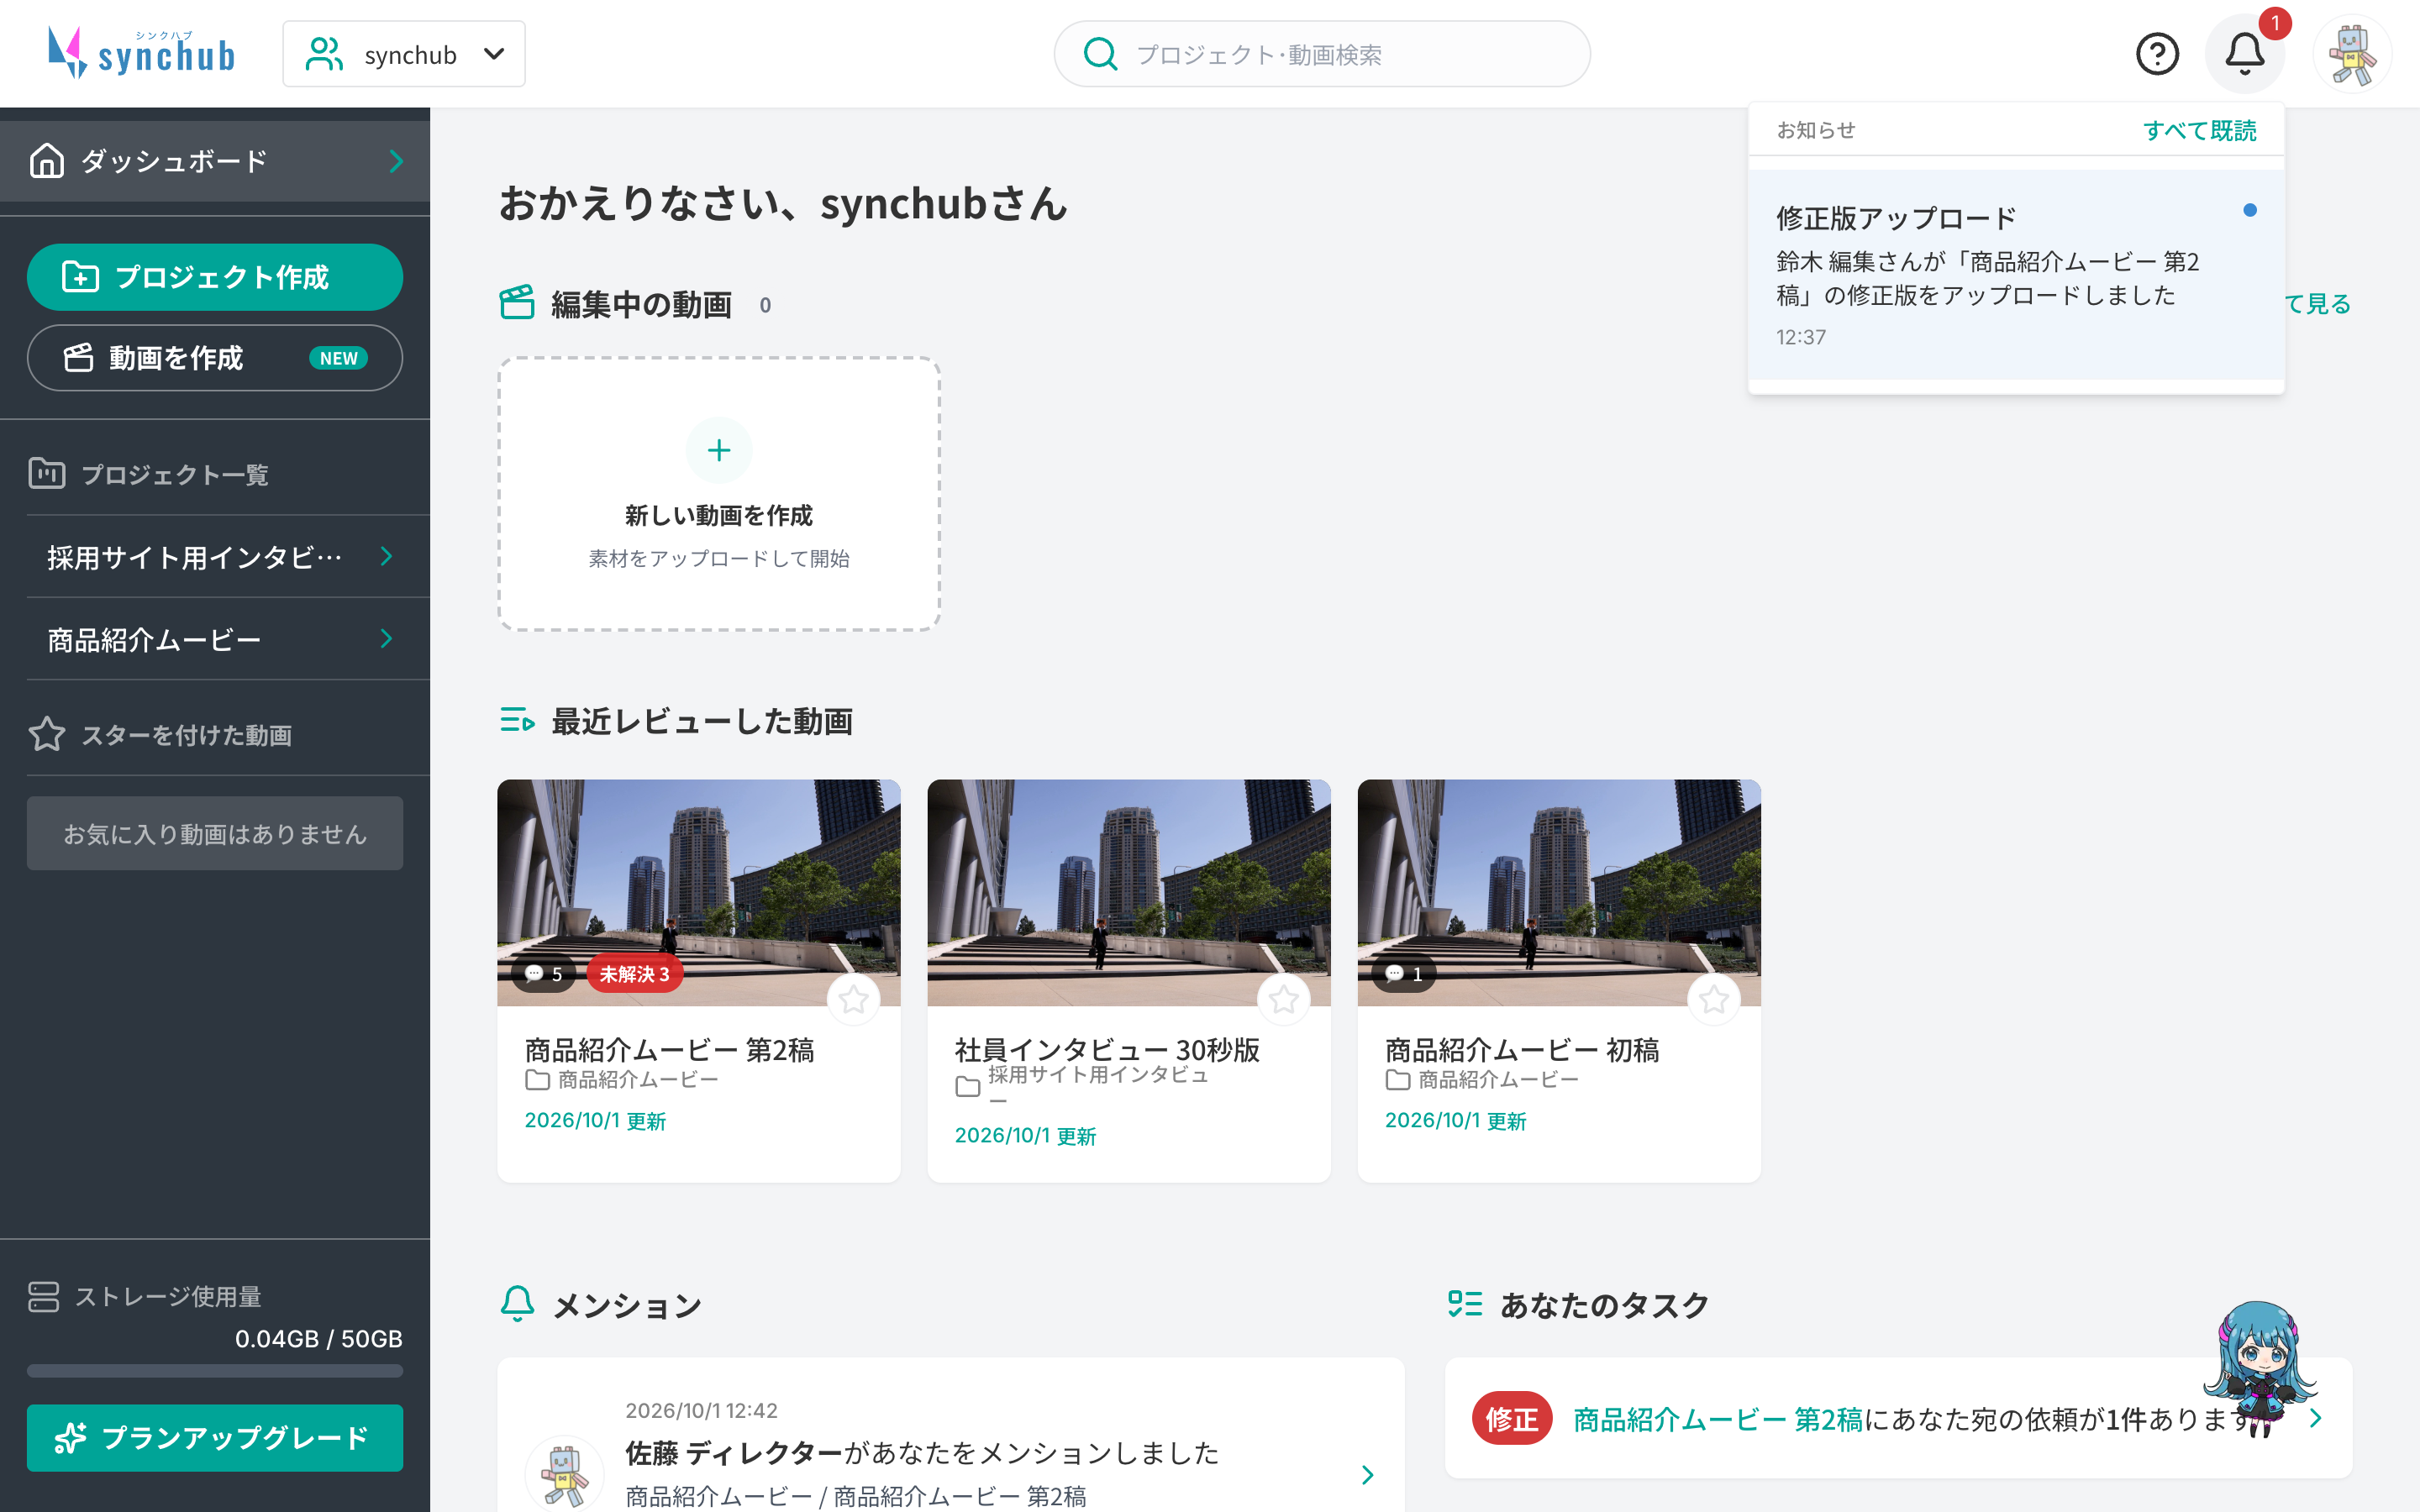Expand the ダッシュボード chevron
This screenshot has width=2420, height=1512.
coord(396,161)
